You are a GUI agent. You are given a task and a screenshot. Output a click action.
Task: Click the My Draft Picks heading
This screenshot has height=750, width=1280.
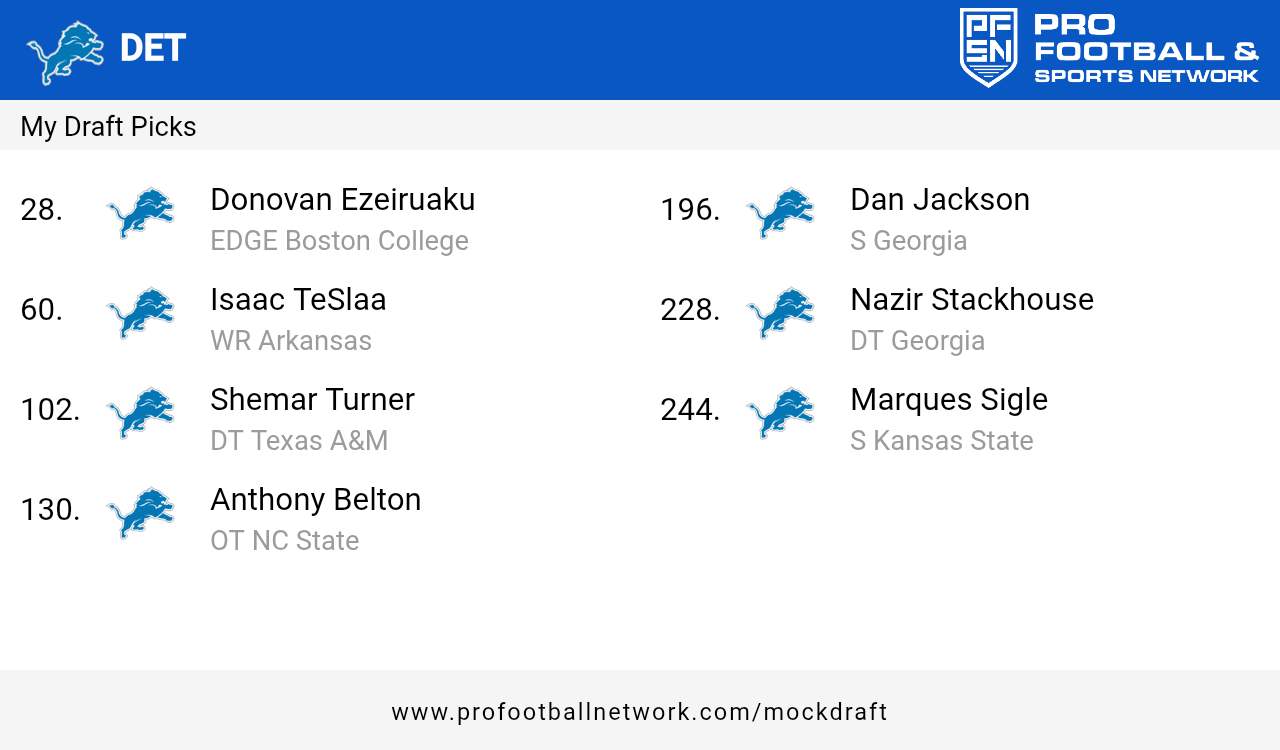coord(108,127)
